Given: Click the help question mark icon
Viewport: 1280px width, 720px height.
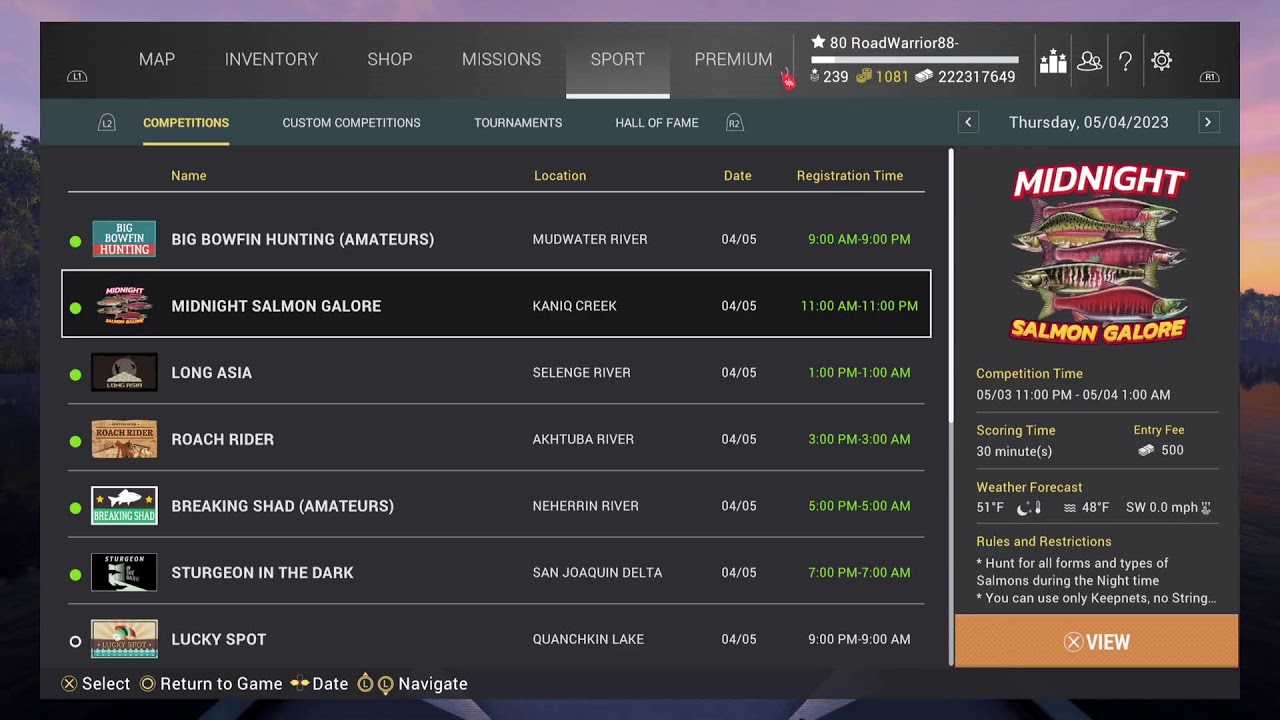Looking at the screenshot, I should click(x=1125, y=61).
